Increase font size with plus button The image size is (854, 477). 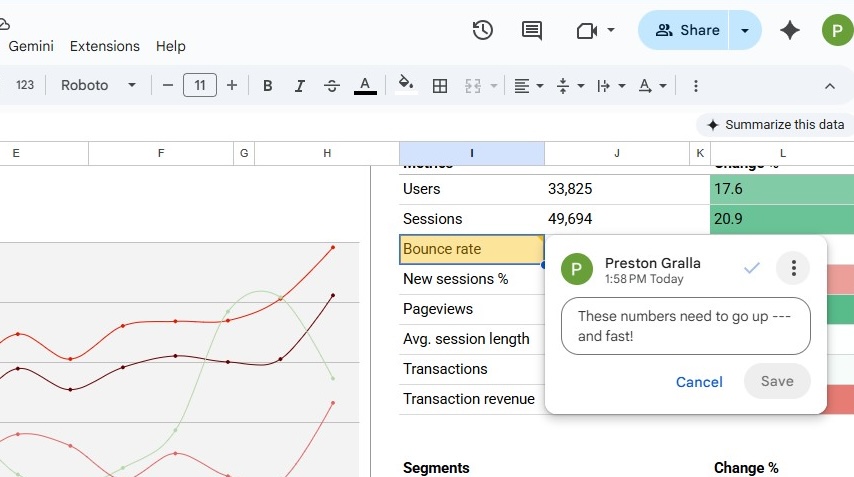click(x=232, y=85)
